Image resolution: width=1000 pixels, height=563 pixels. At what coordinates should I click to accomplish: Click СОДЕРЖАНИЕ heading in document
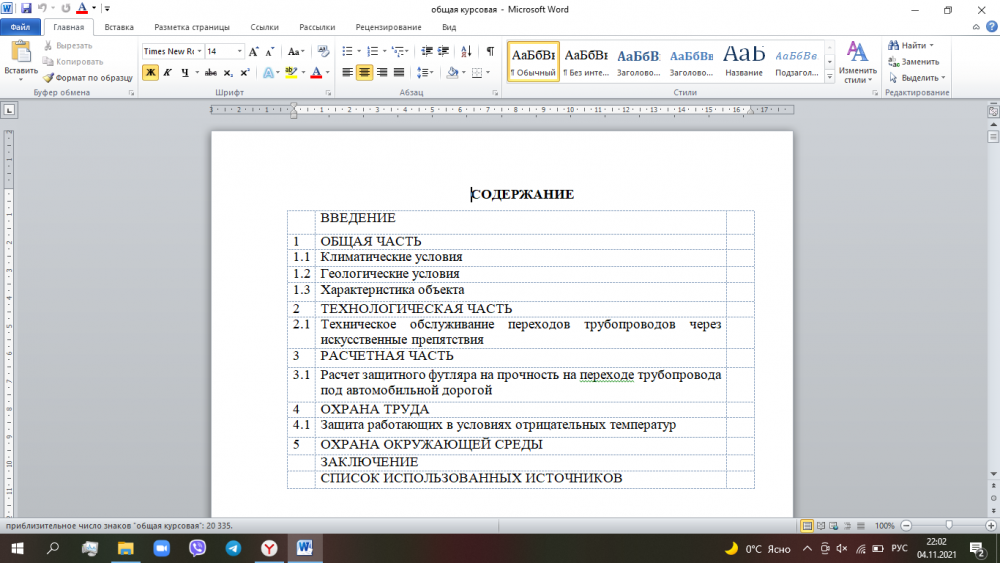522,194
